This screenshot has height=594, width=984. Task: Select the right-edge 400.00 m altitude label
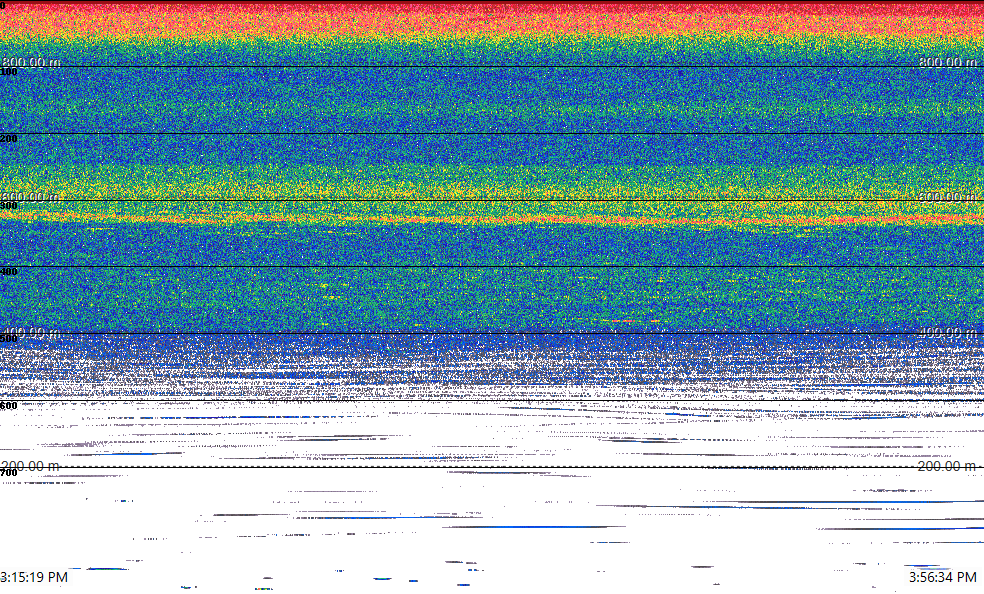(948, 332)
